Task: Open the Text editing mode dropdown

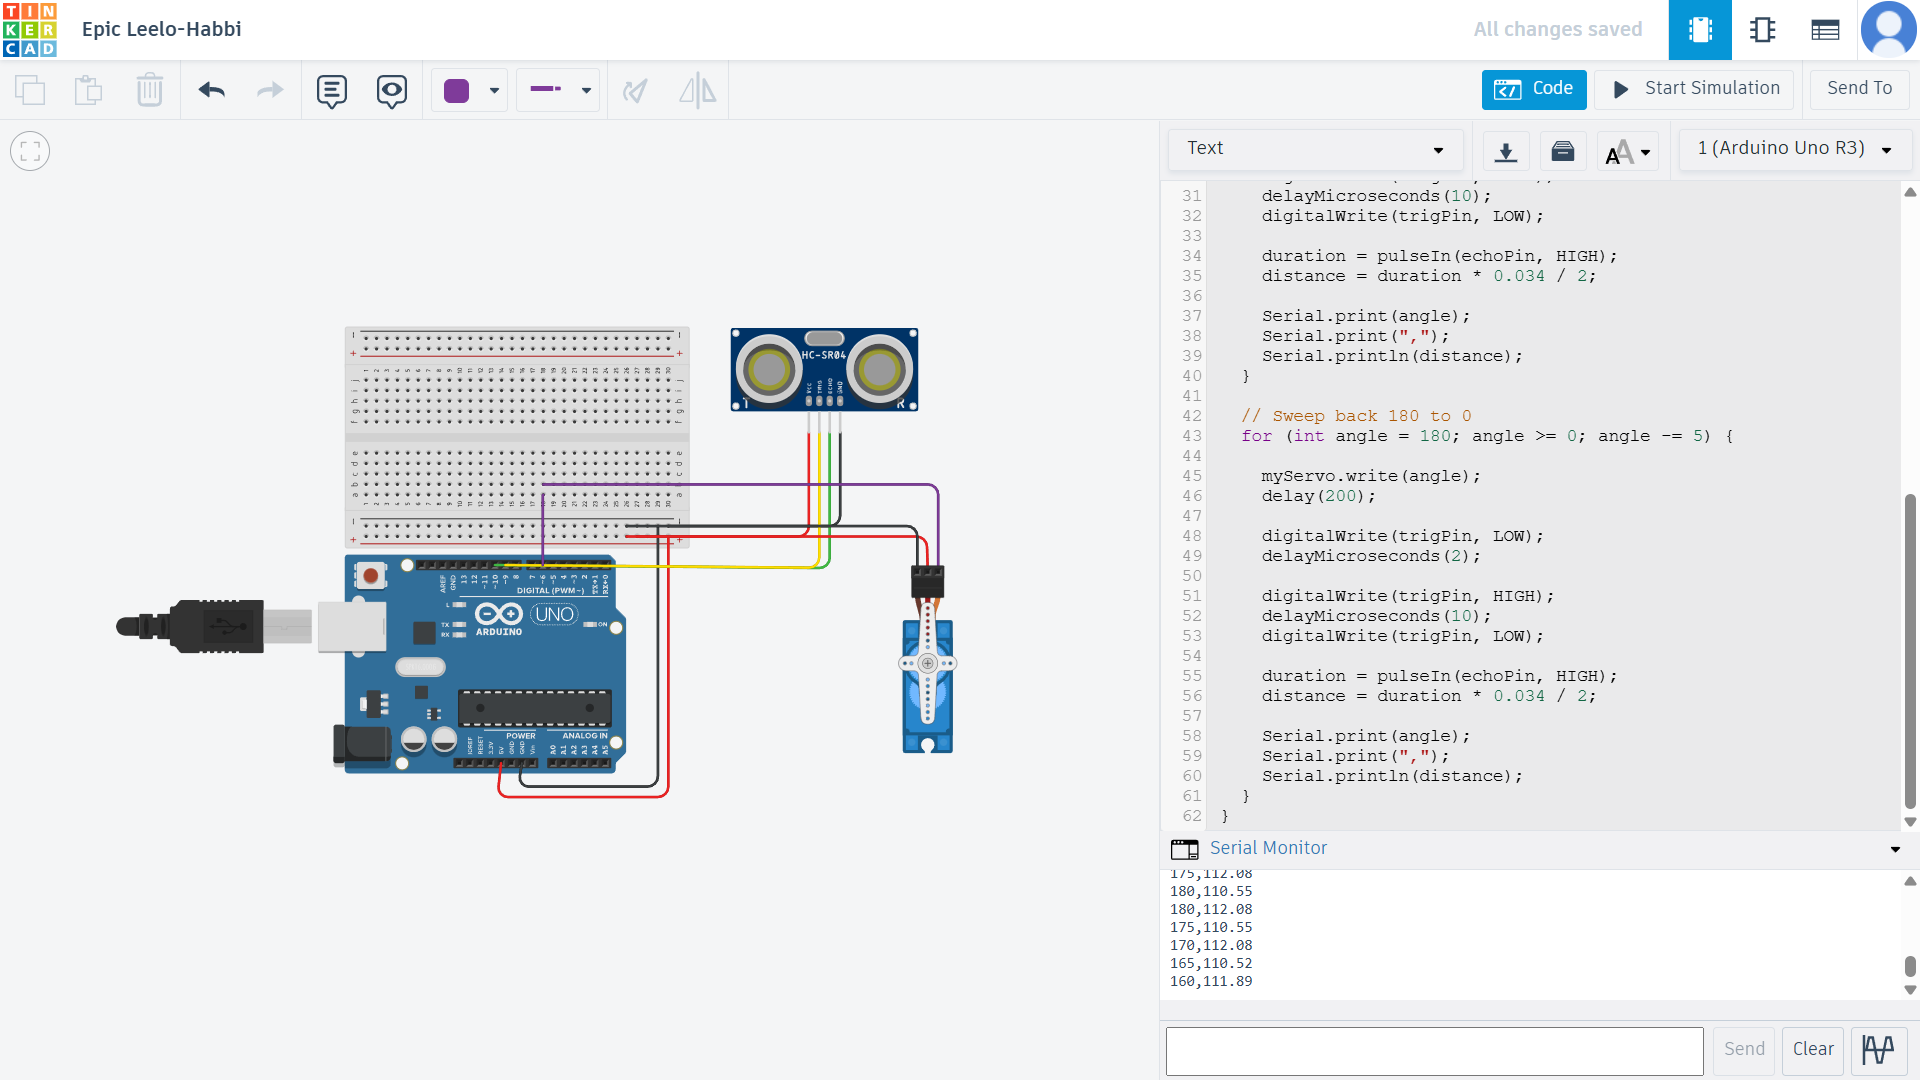Action: pyautogui.click(x=1314, y=149)
